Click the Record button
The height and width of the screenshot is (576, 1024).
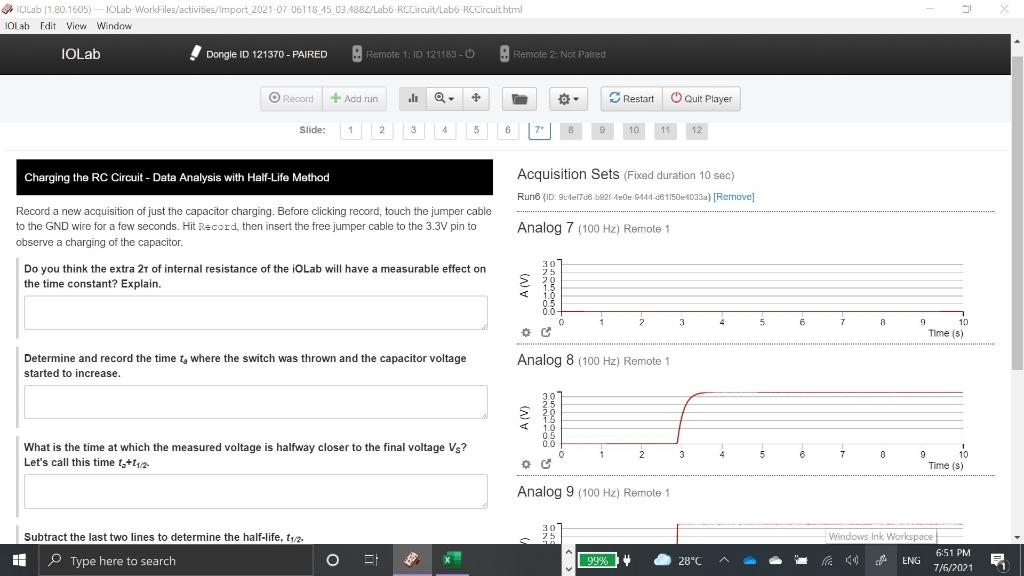291,99
